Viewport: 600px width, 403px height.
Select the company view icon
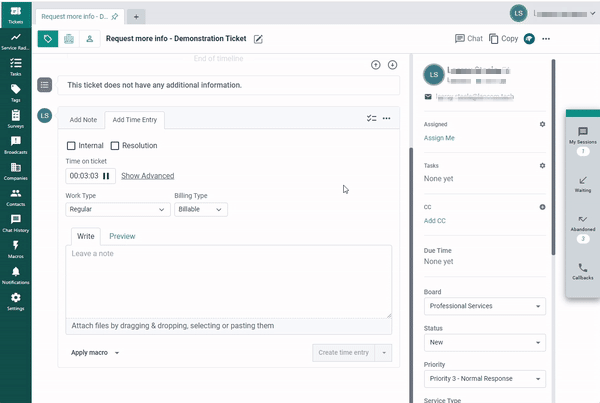[x=69, y=39]
